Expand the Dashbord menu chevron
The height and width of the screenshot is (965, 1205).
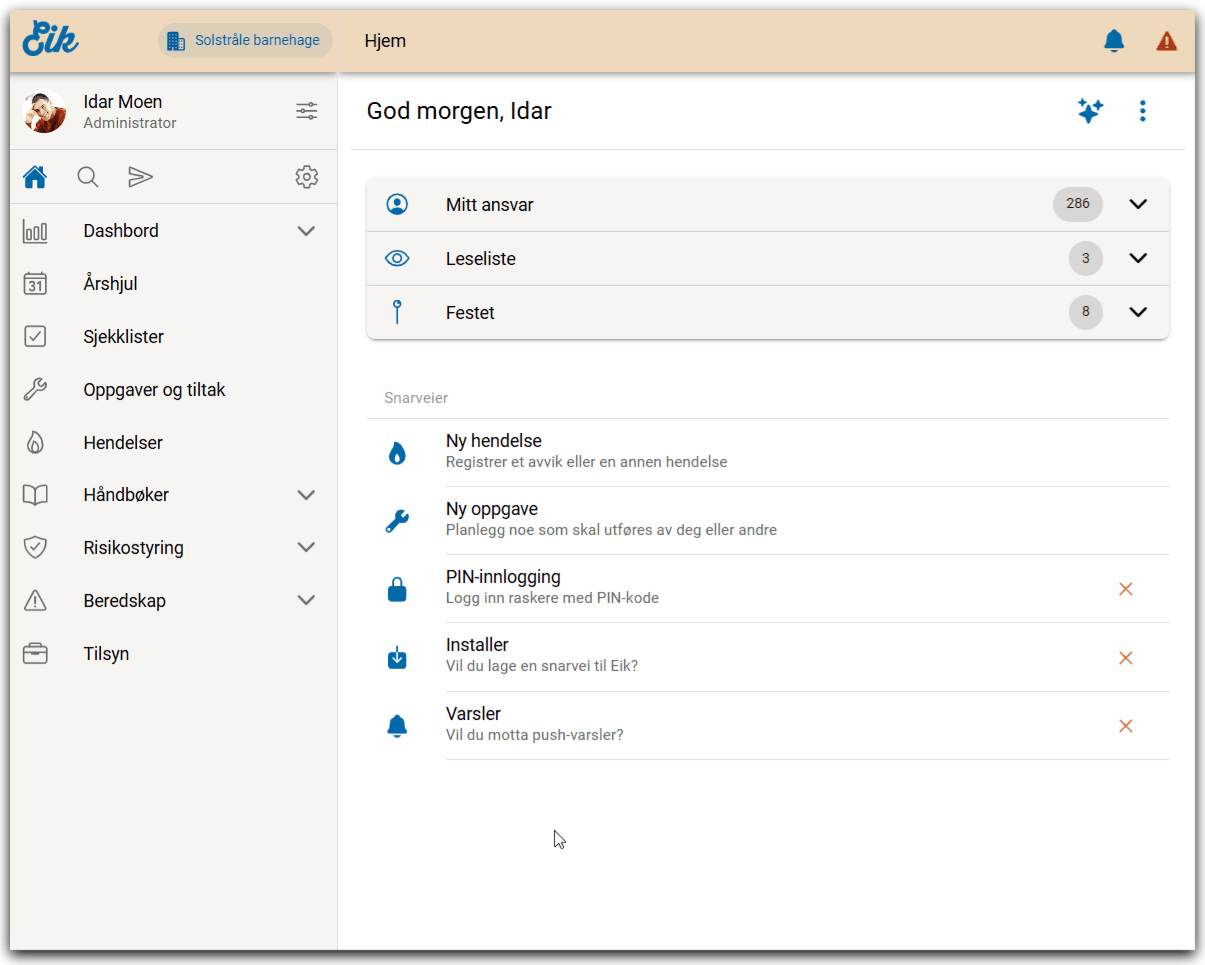(x=306, y=231)
